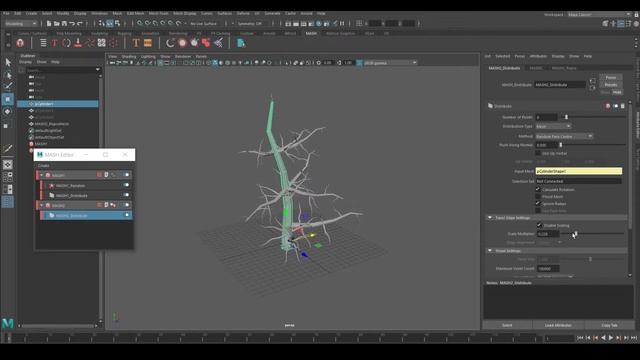Viewport: 640px width, 360px height.
Task: Open the Outliner search filter dropdown arrow
Action: pos(98,70)
